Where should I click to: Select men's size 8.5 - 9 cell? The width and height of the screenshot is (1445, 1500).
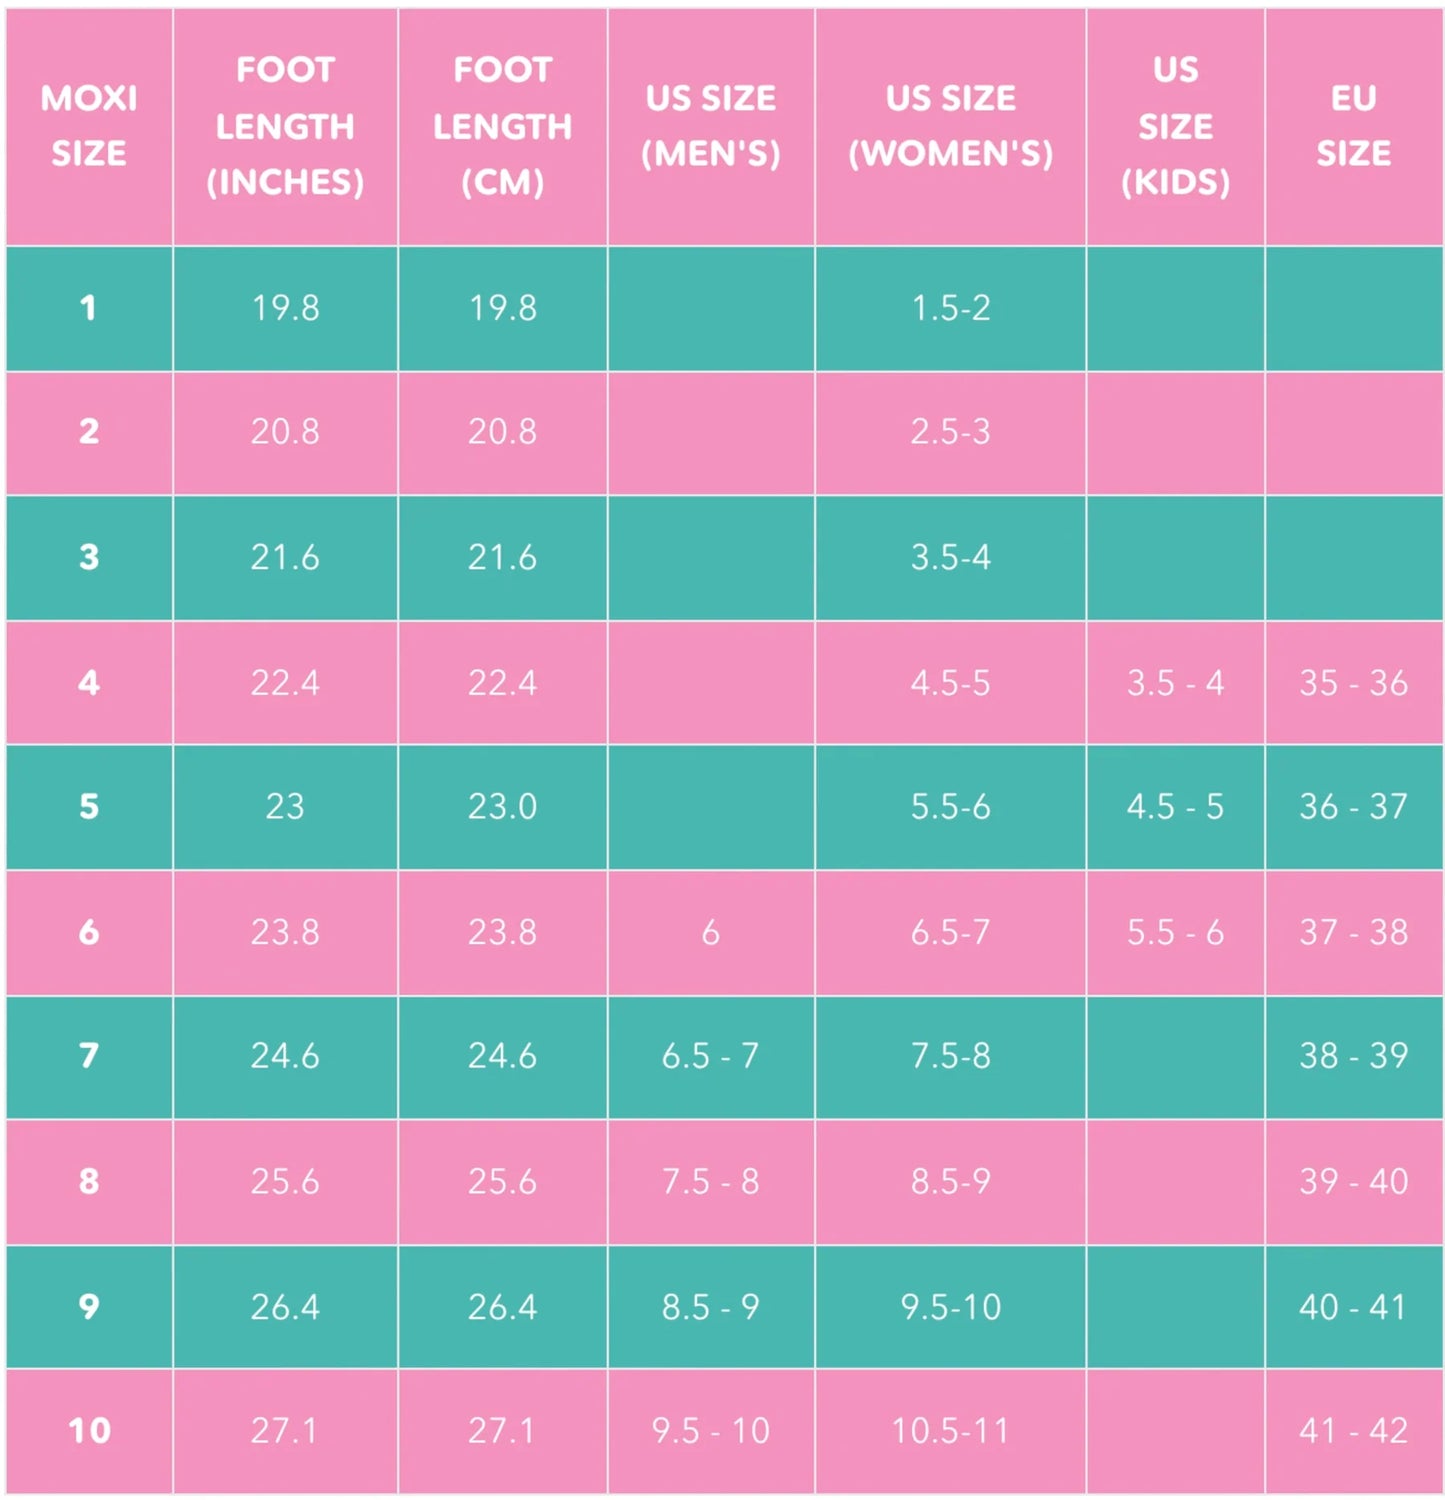710,1307
